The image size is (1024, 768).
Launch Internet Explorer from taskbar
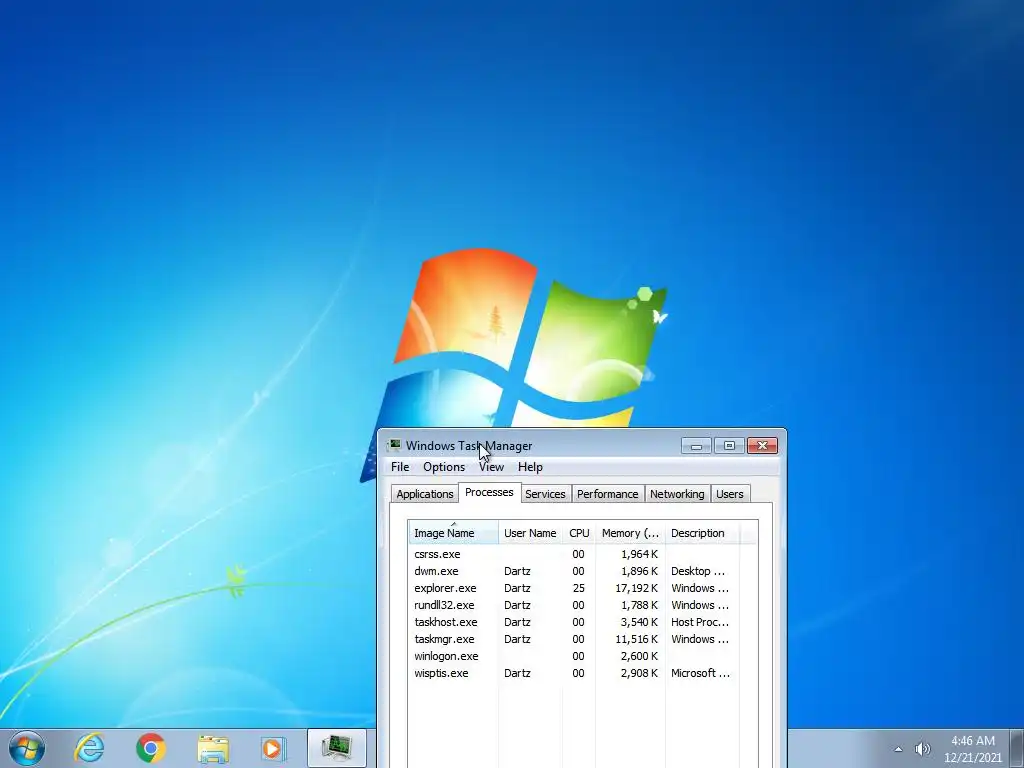click(89, 748)
